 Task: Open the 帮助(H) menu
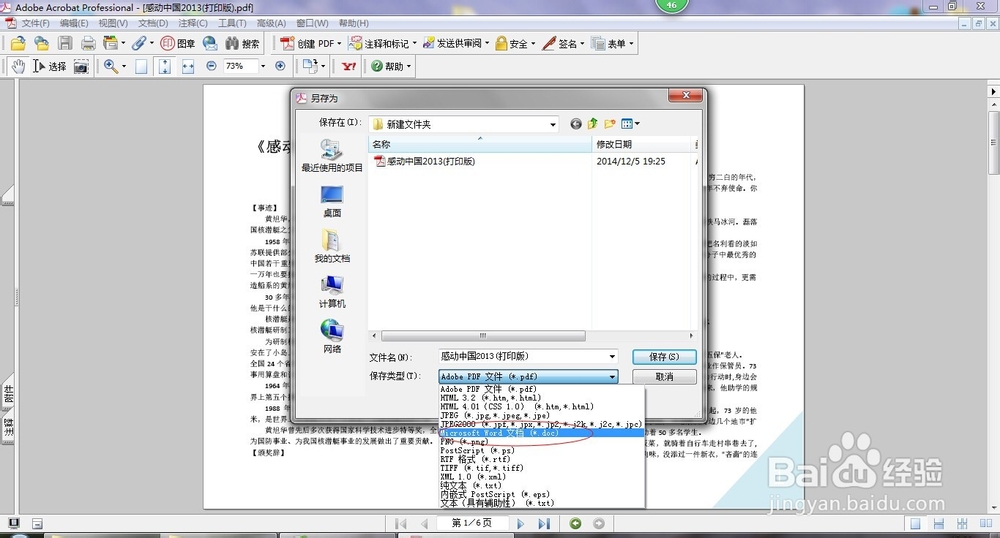click(353, 23)
